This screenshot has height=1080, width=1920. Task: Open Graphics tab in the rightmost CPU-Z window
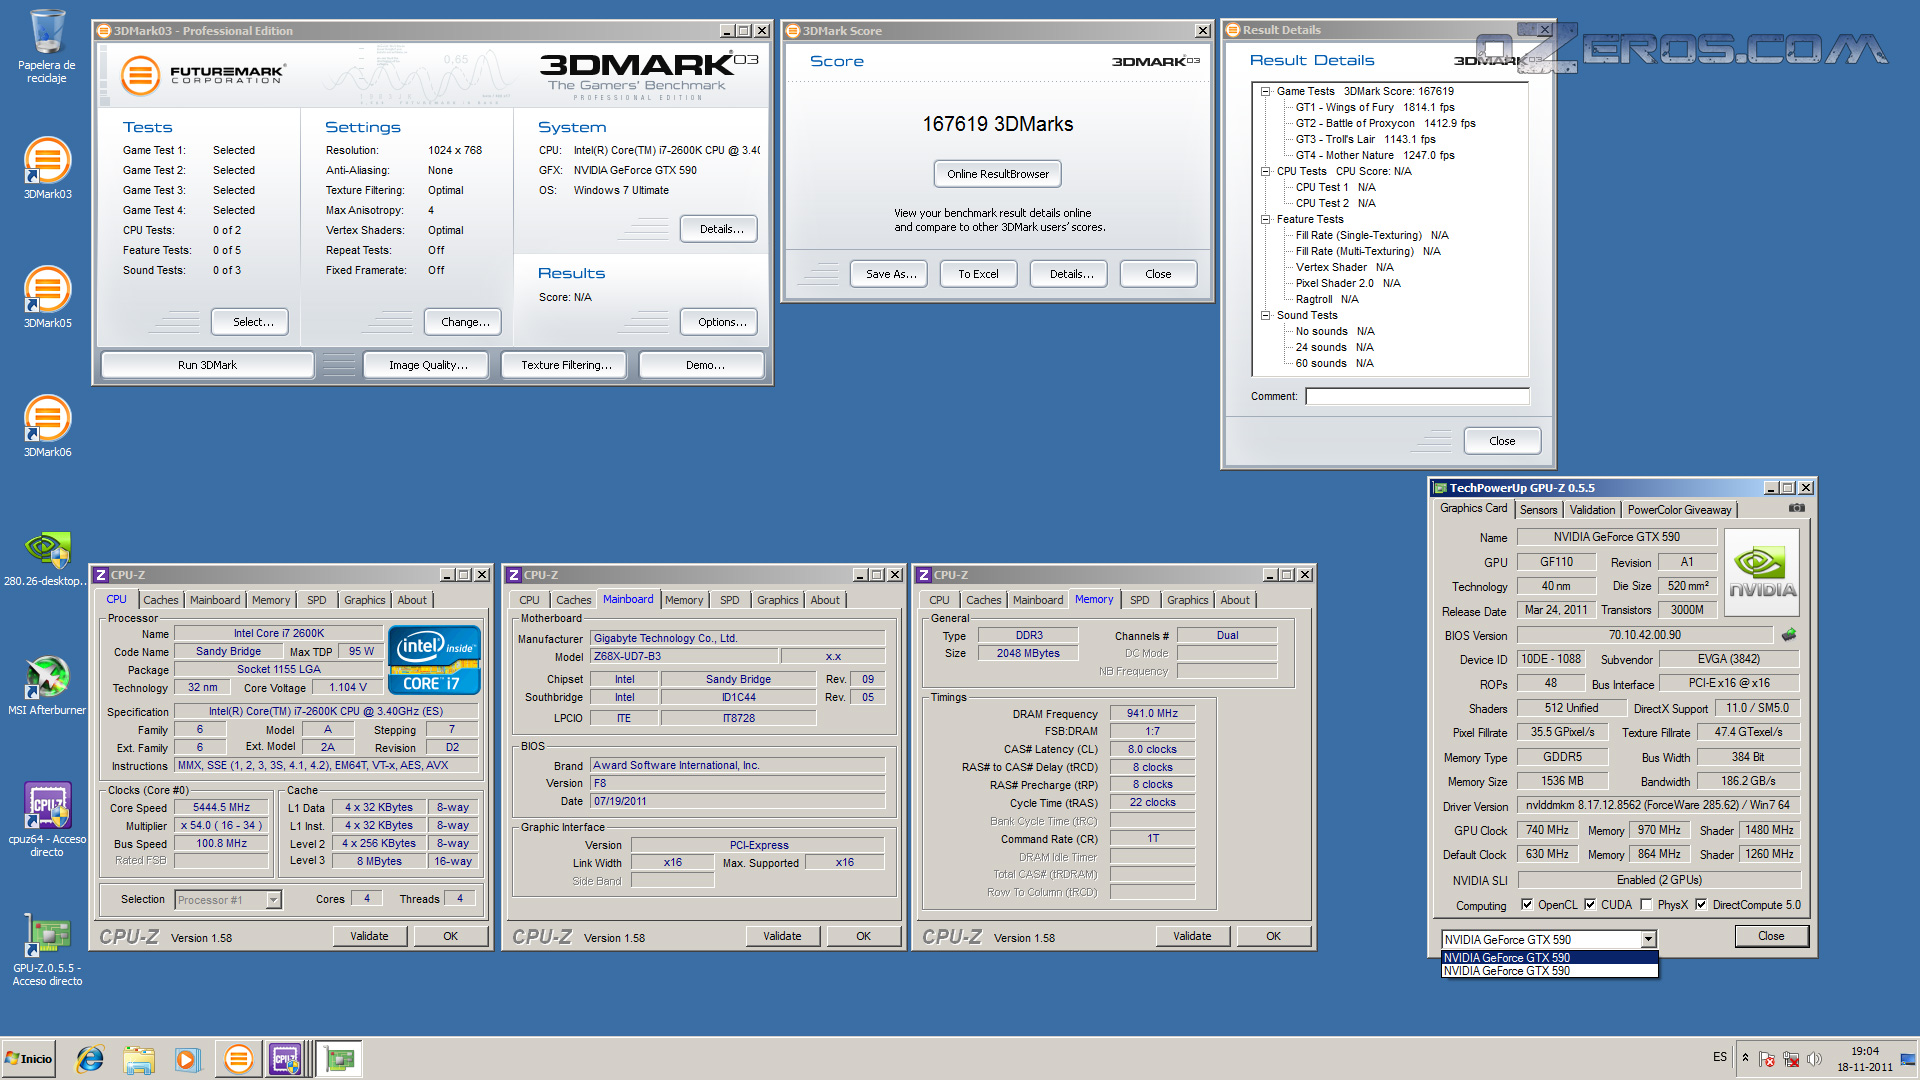pos(1187,600)
